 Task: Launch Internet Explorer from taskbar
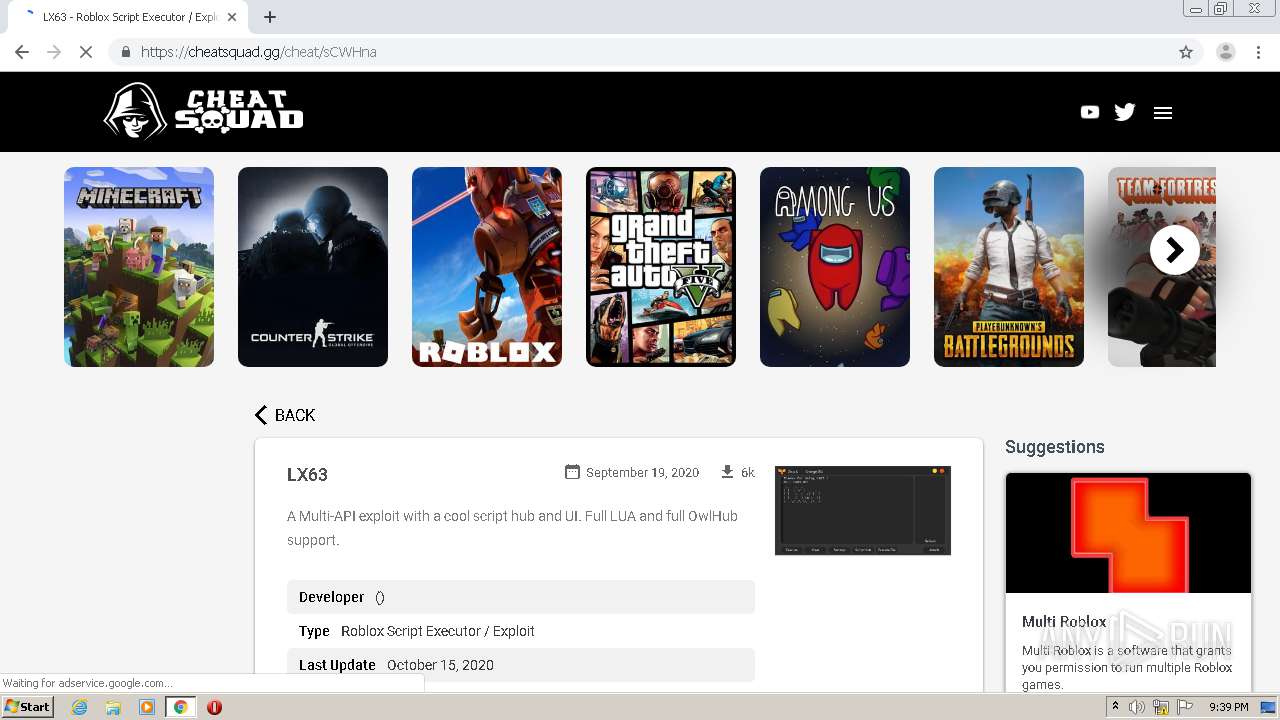point(80,707)
